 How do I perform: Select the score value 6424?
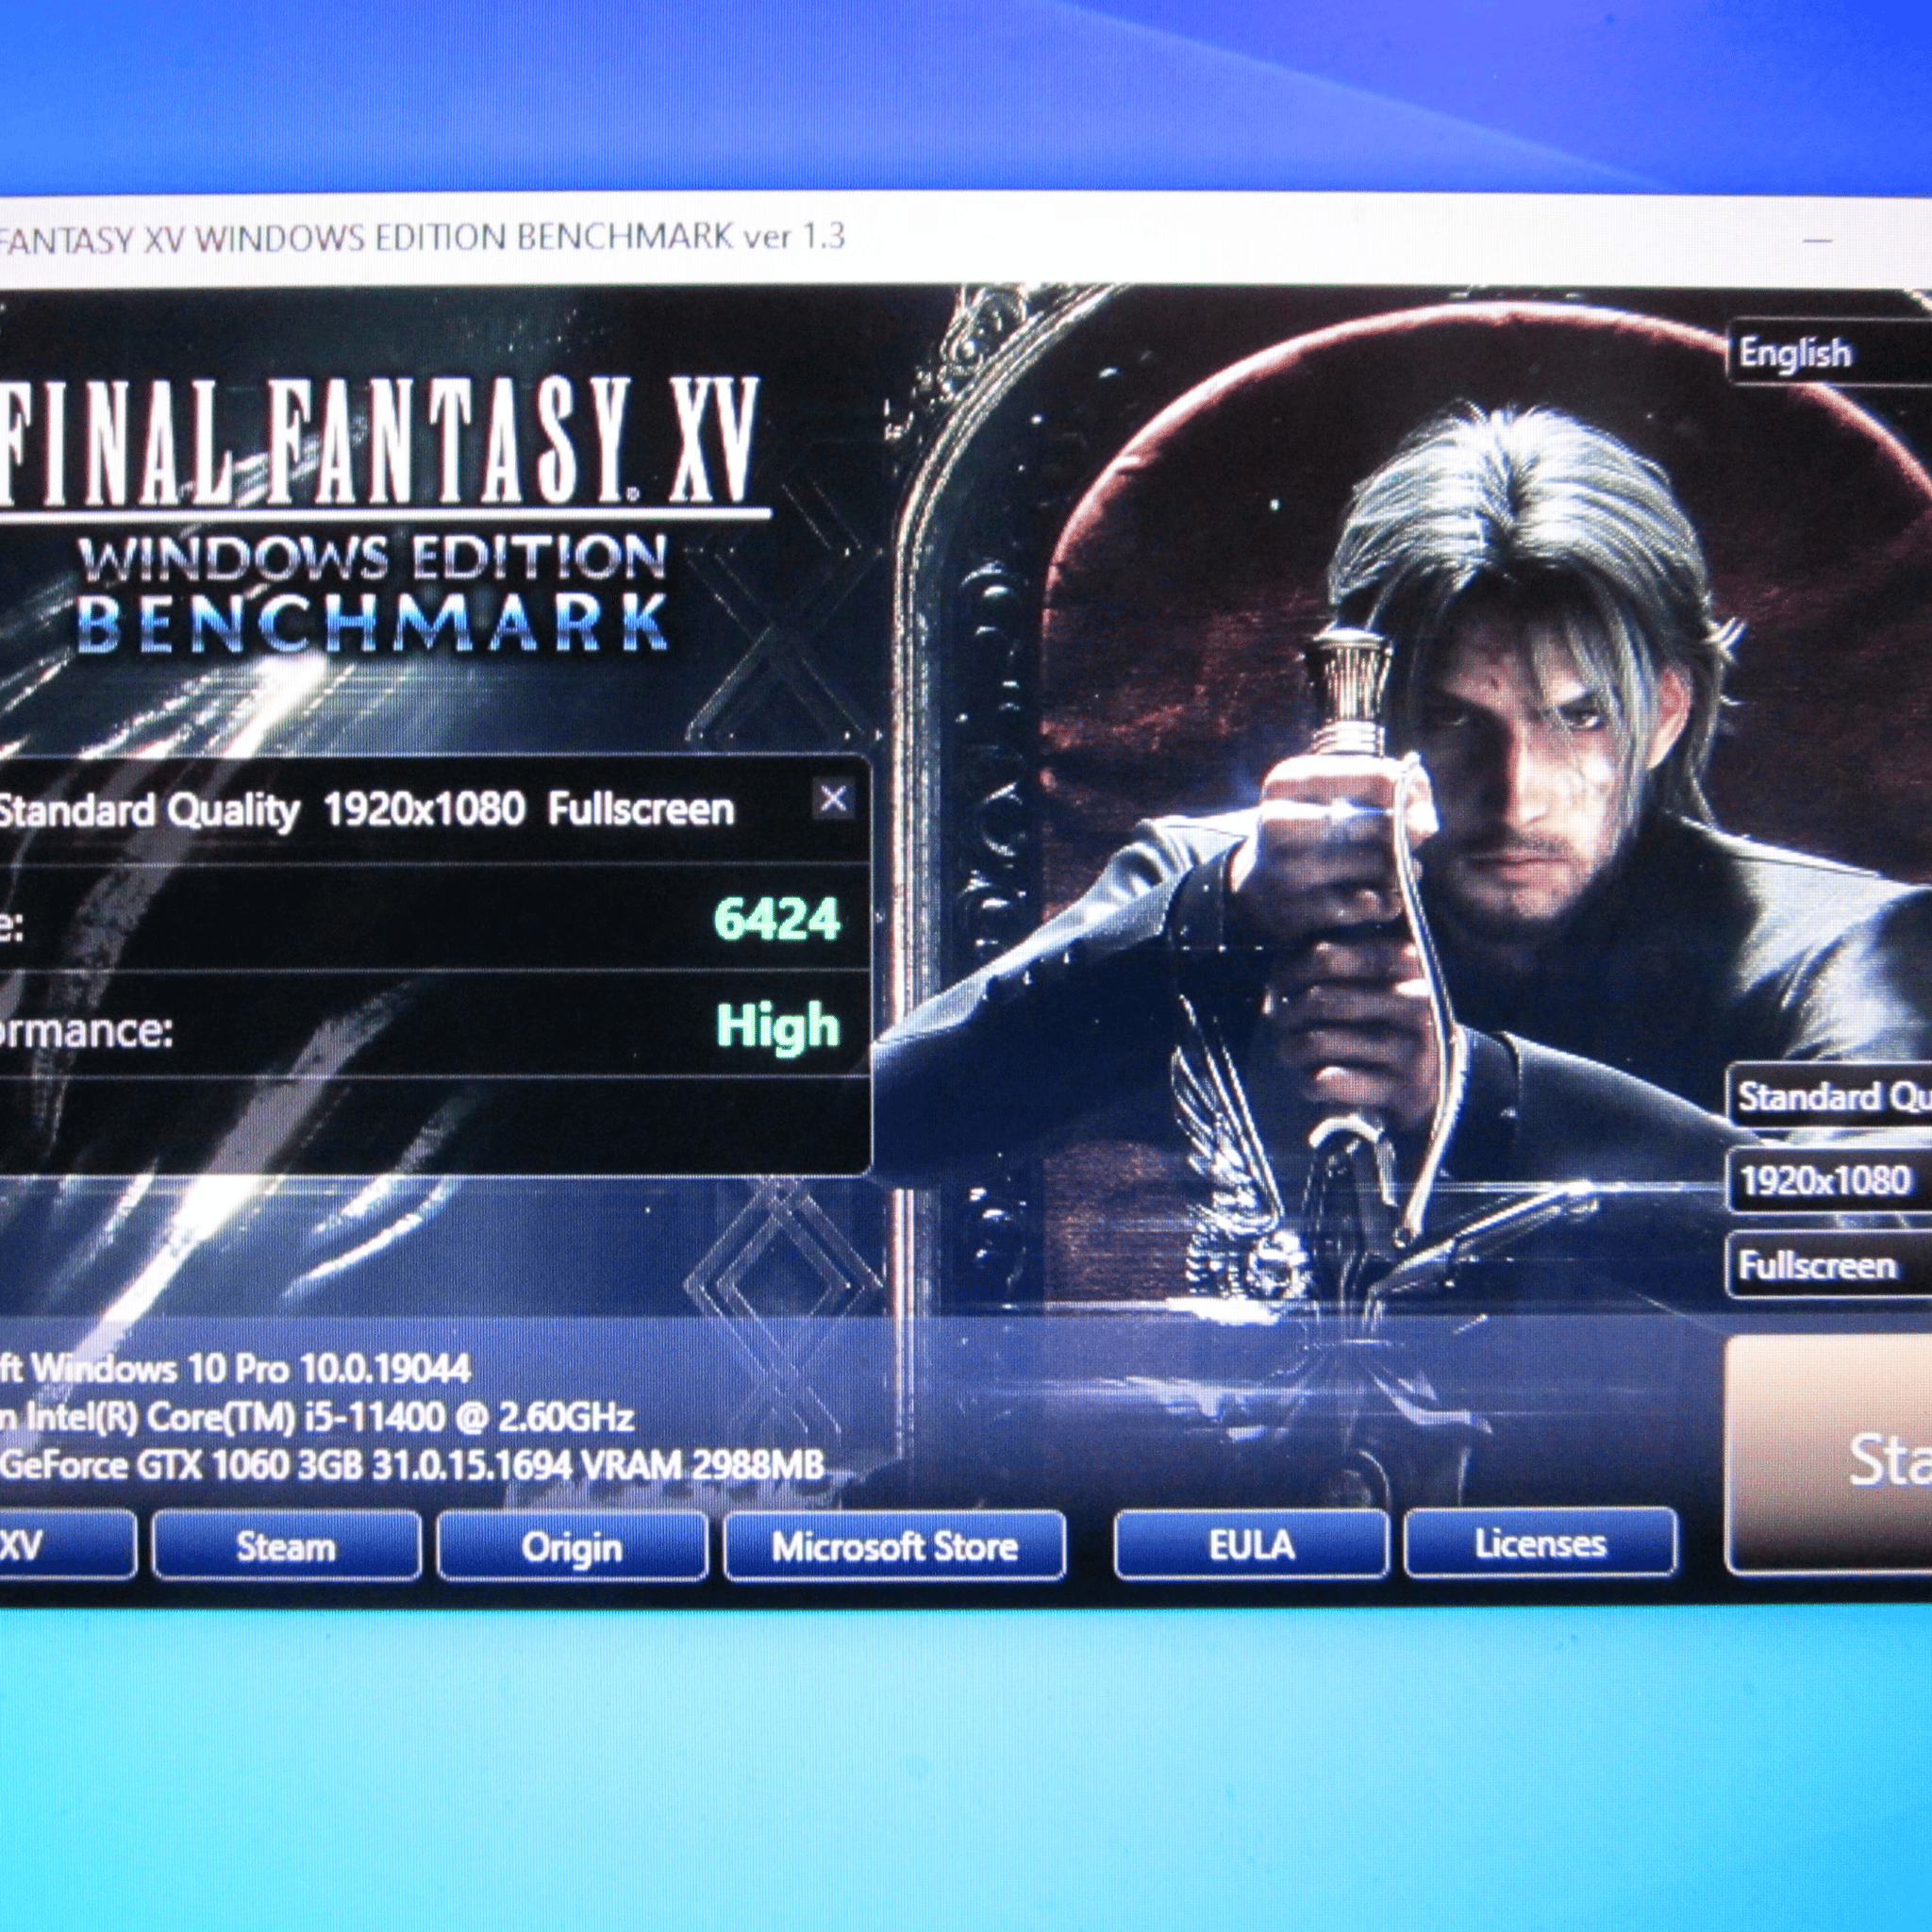[777, 919]
